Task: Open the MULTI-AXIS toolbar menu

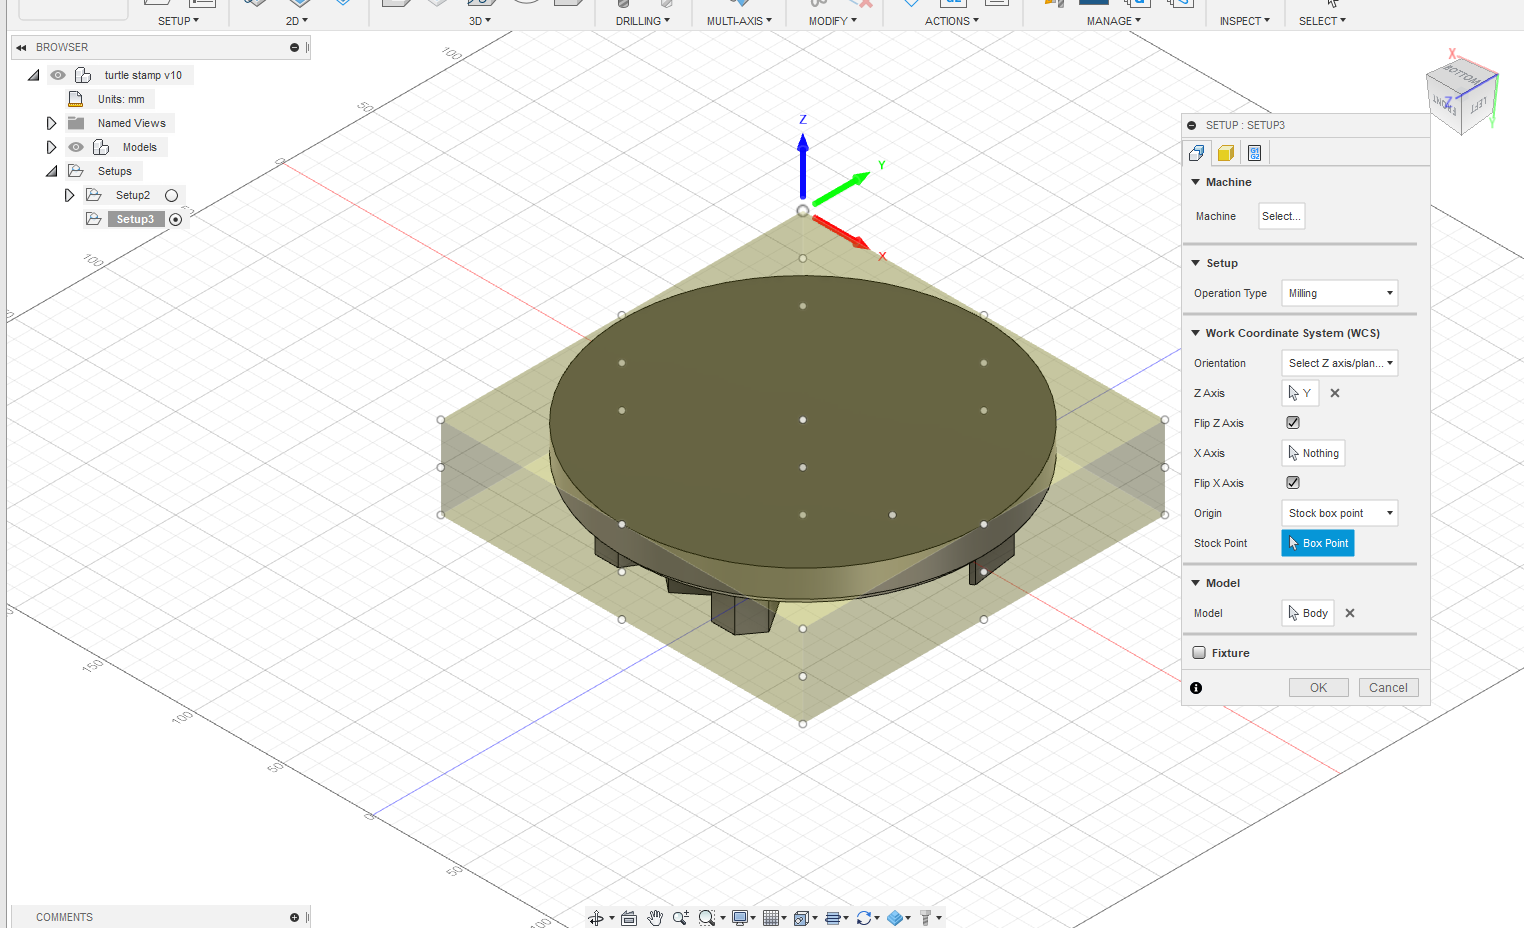Action: coord(739,21)
